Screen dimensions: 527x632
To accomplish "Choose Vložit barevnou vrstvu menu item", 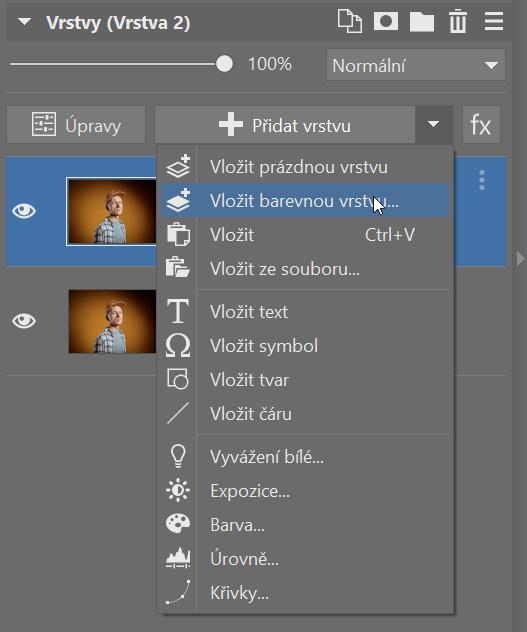I will 305,201.
